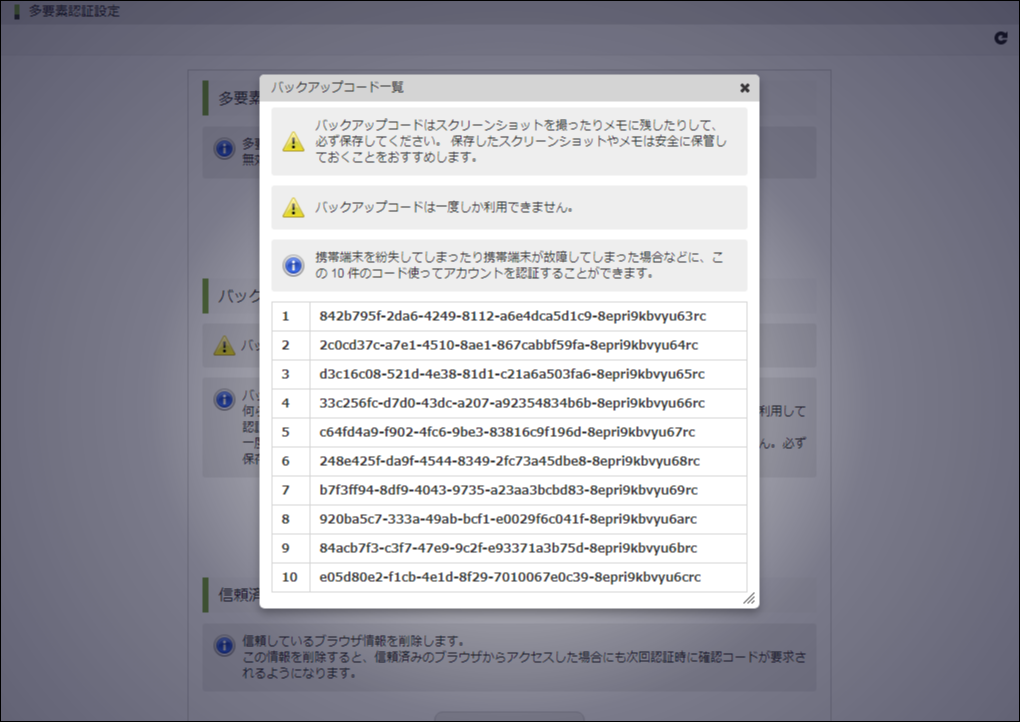Click row number 6 cell
Viewport: 1020px width, 722px height.
coord(291,461)
